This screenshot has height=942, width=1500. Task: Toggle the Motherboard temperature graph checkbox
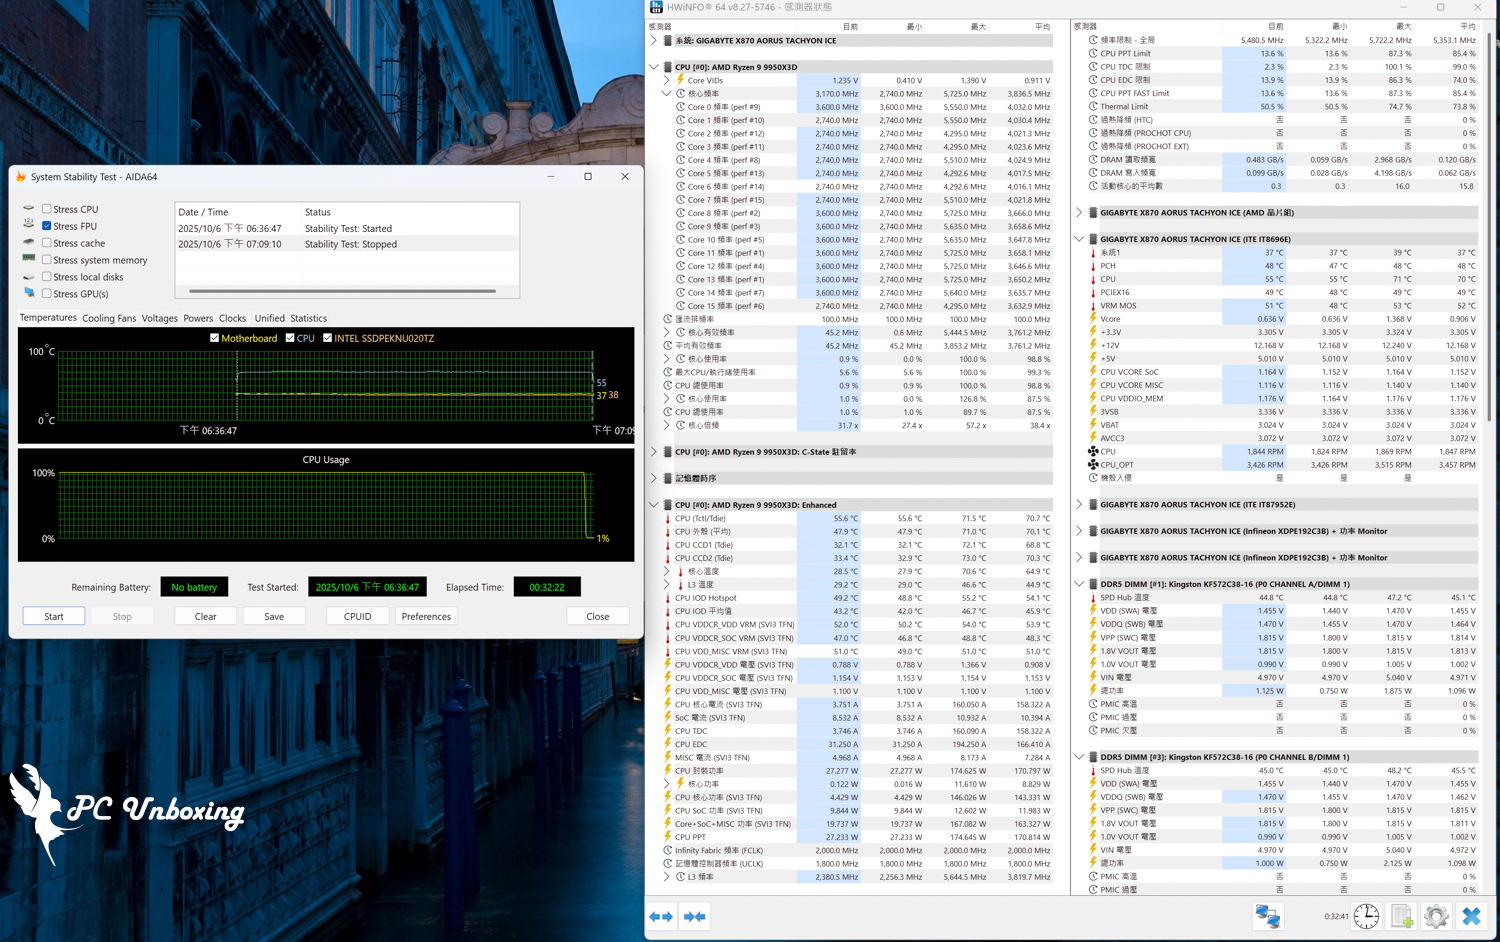pyautogui.click(x=214, y=338)
